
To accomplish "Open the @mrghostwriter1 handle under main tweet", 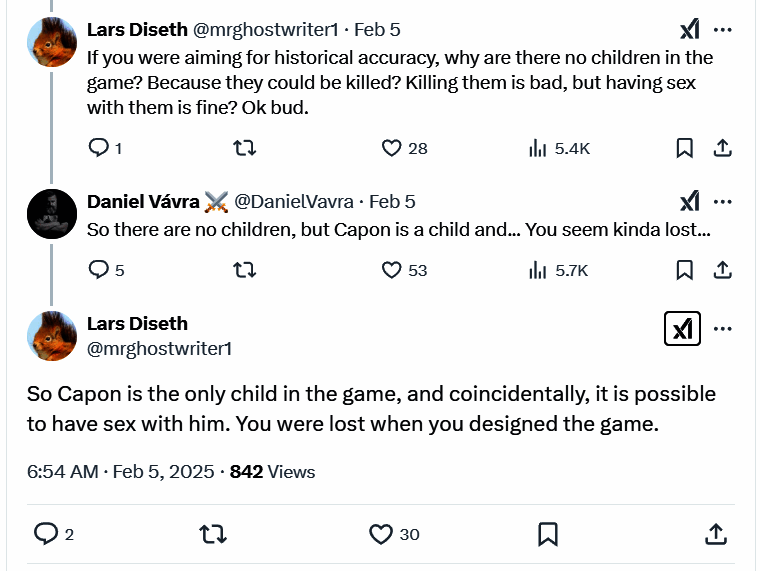I will (x=159, y=348).
